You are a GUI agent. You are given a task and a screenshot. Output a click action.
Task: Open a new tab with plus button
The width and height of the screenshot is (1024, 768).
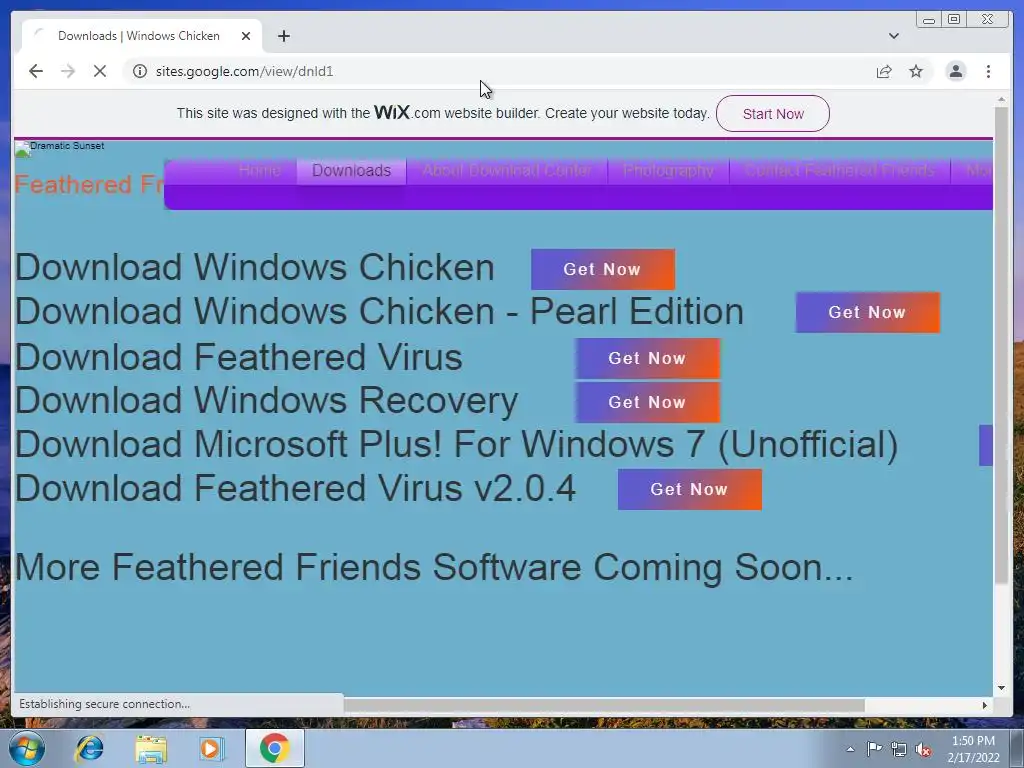tap(283, 36)
